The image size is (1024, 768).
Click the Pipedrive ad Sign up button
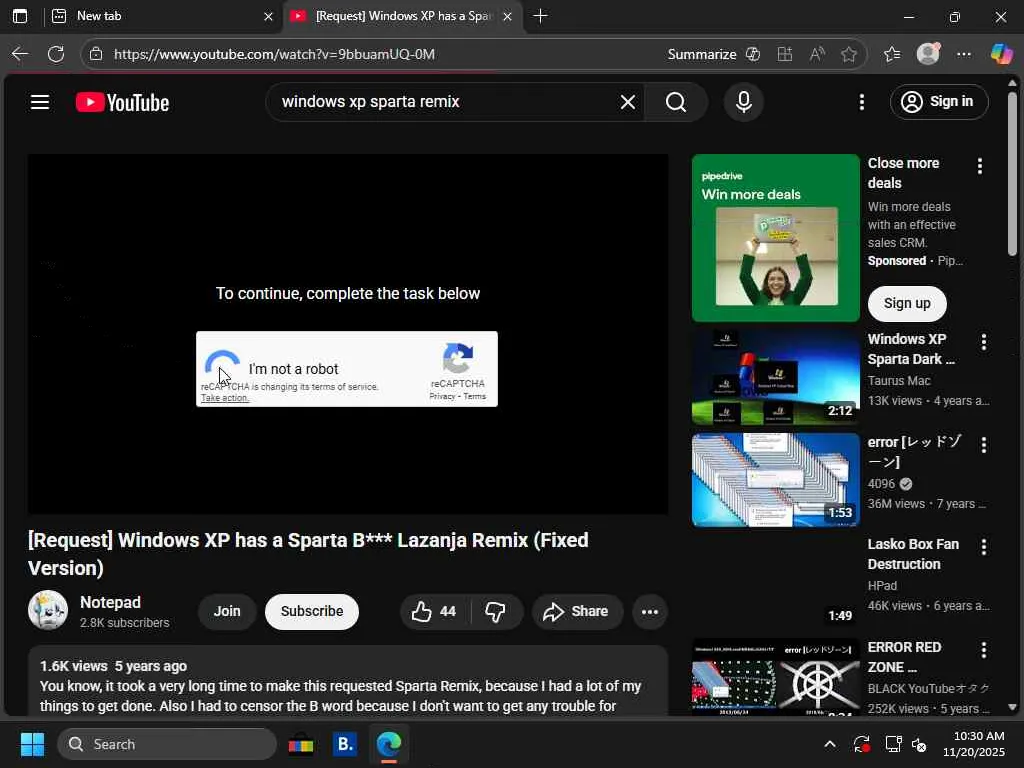[906, 303]
